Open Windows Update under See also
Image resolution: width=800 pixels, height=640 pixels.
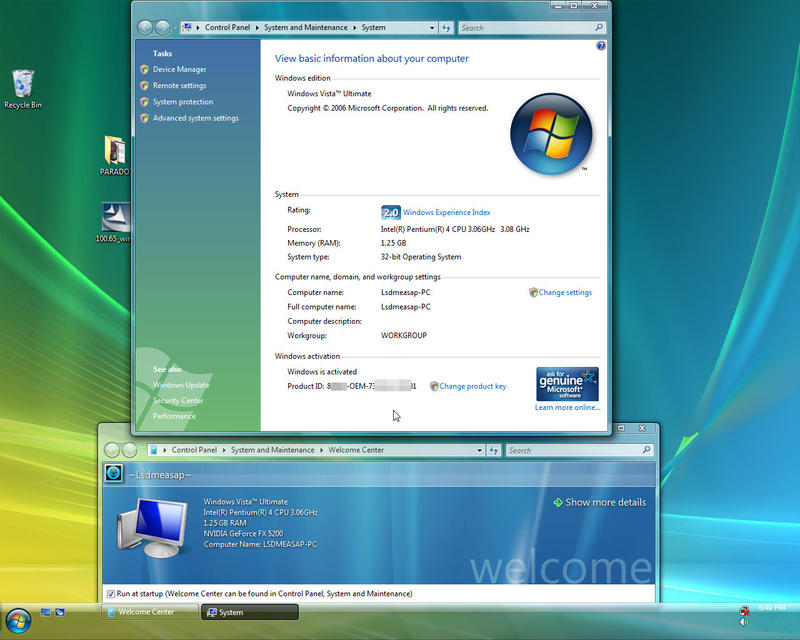pyautogui.click(x=181, y=385)
